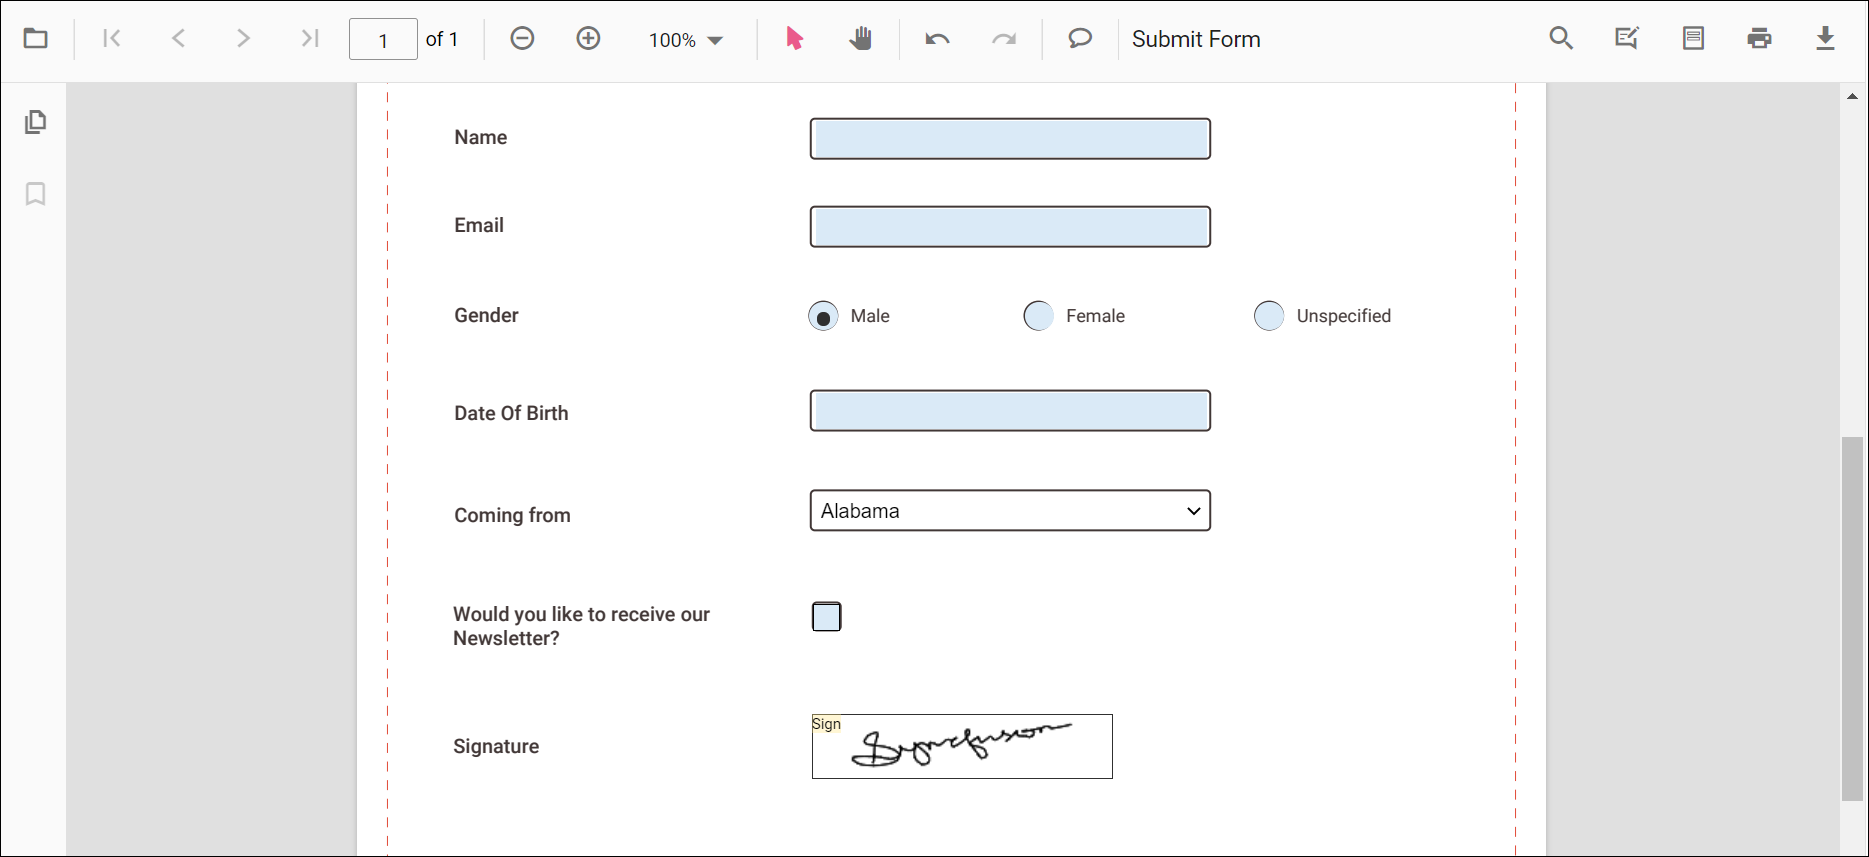
Task: Click the Open file folder icon
Action: coord(36,39)
